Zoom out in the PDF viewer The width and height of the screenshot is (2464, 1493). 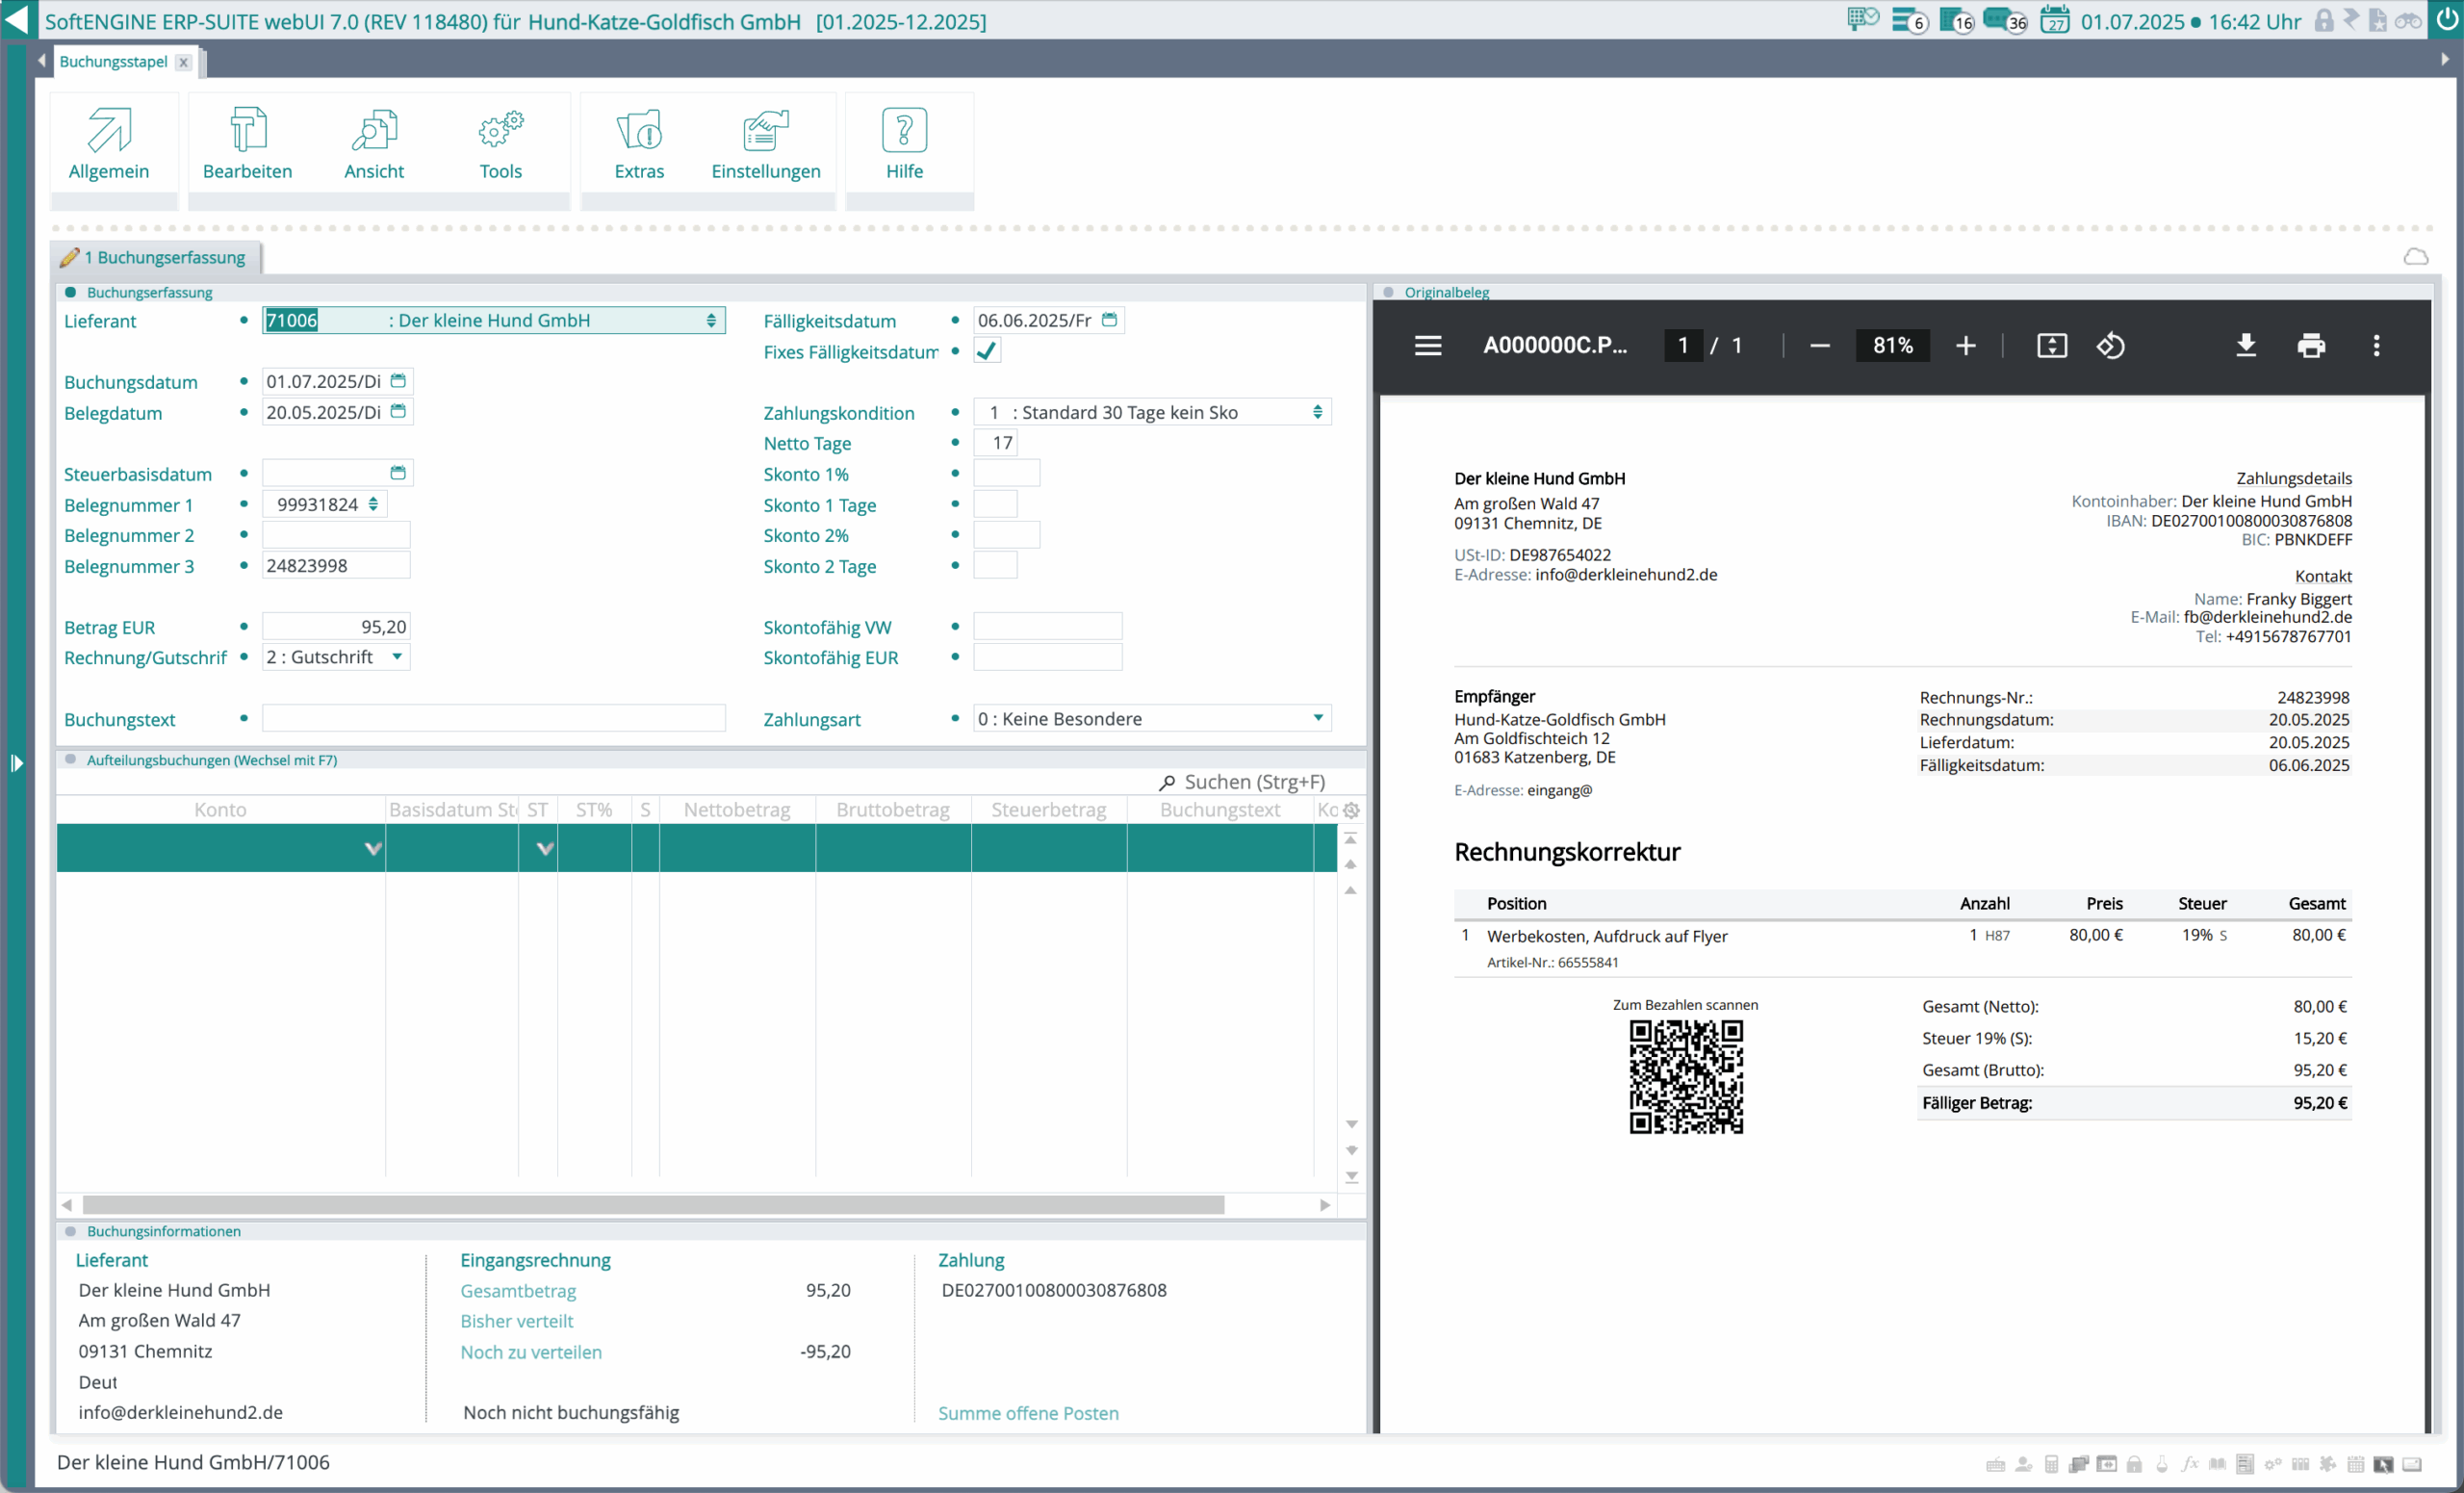tap(1820, 346)
